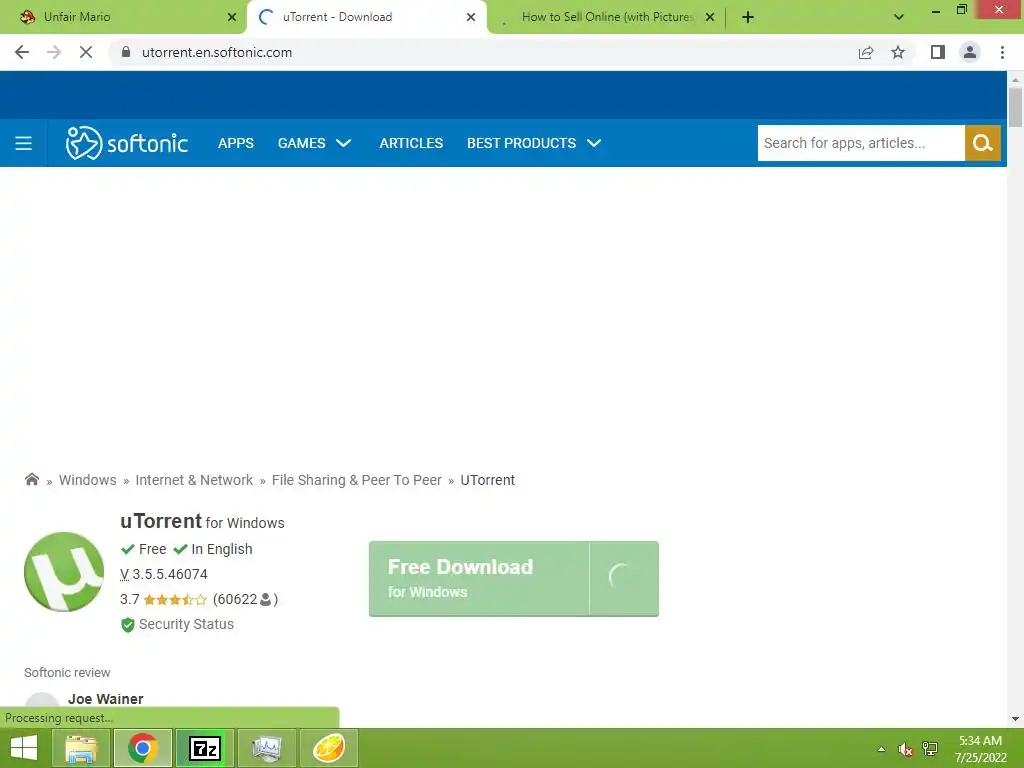The height and width of the screenshot is (768, 1024).
Task: Close the How to Sell Online tab
Action: point(710,17)
